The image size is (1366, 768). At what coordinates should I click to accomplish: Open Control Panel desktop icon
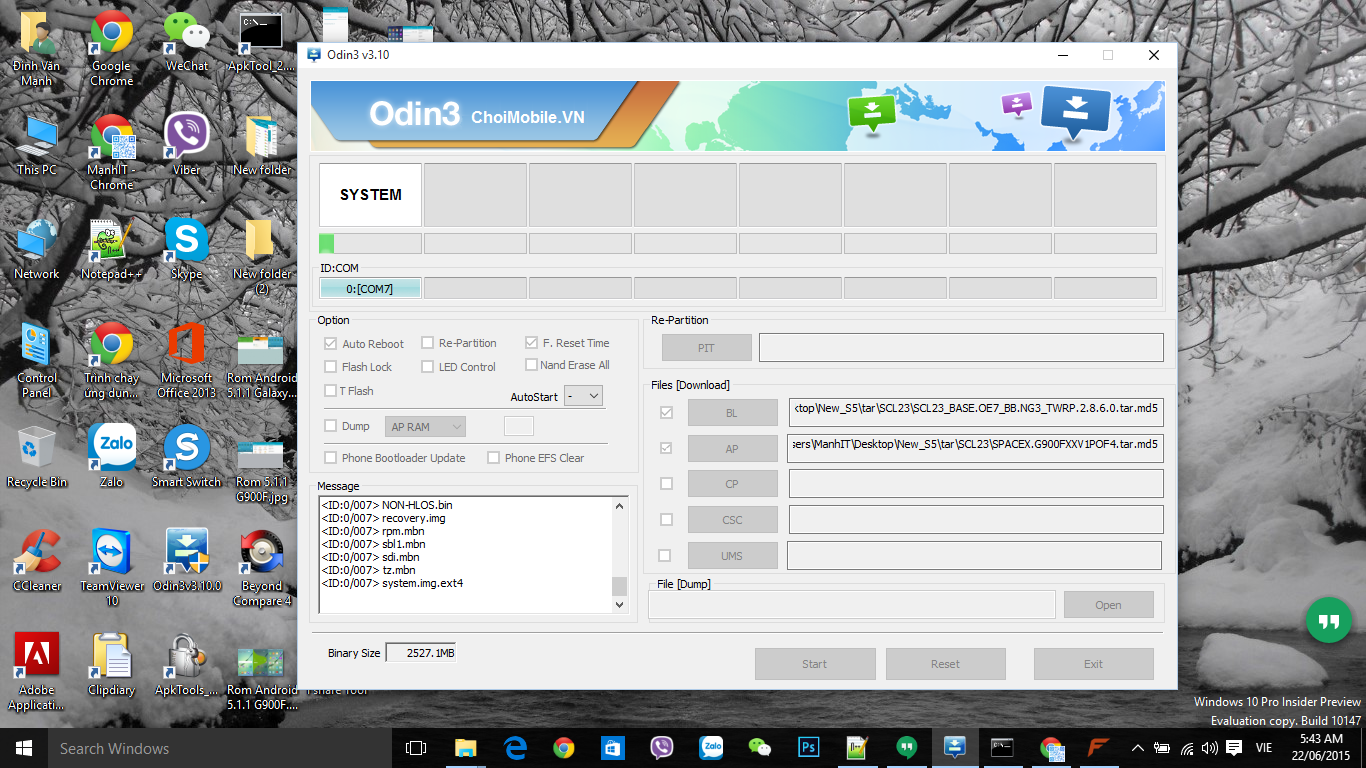pos(37,359)
